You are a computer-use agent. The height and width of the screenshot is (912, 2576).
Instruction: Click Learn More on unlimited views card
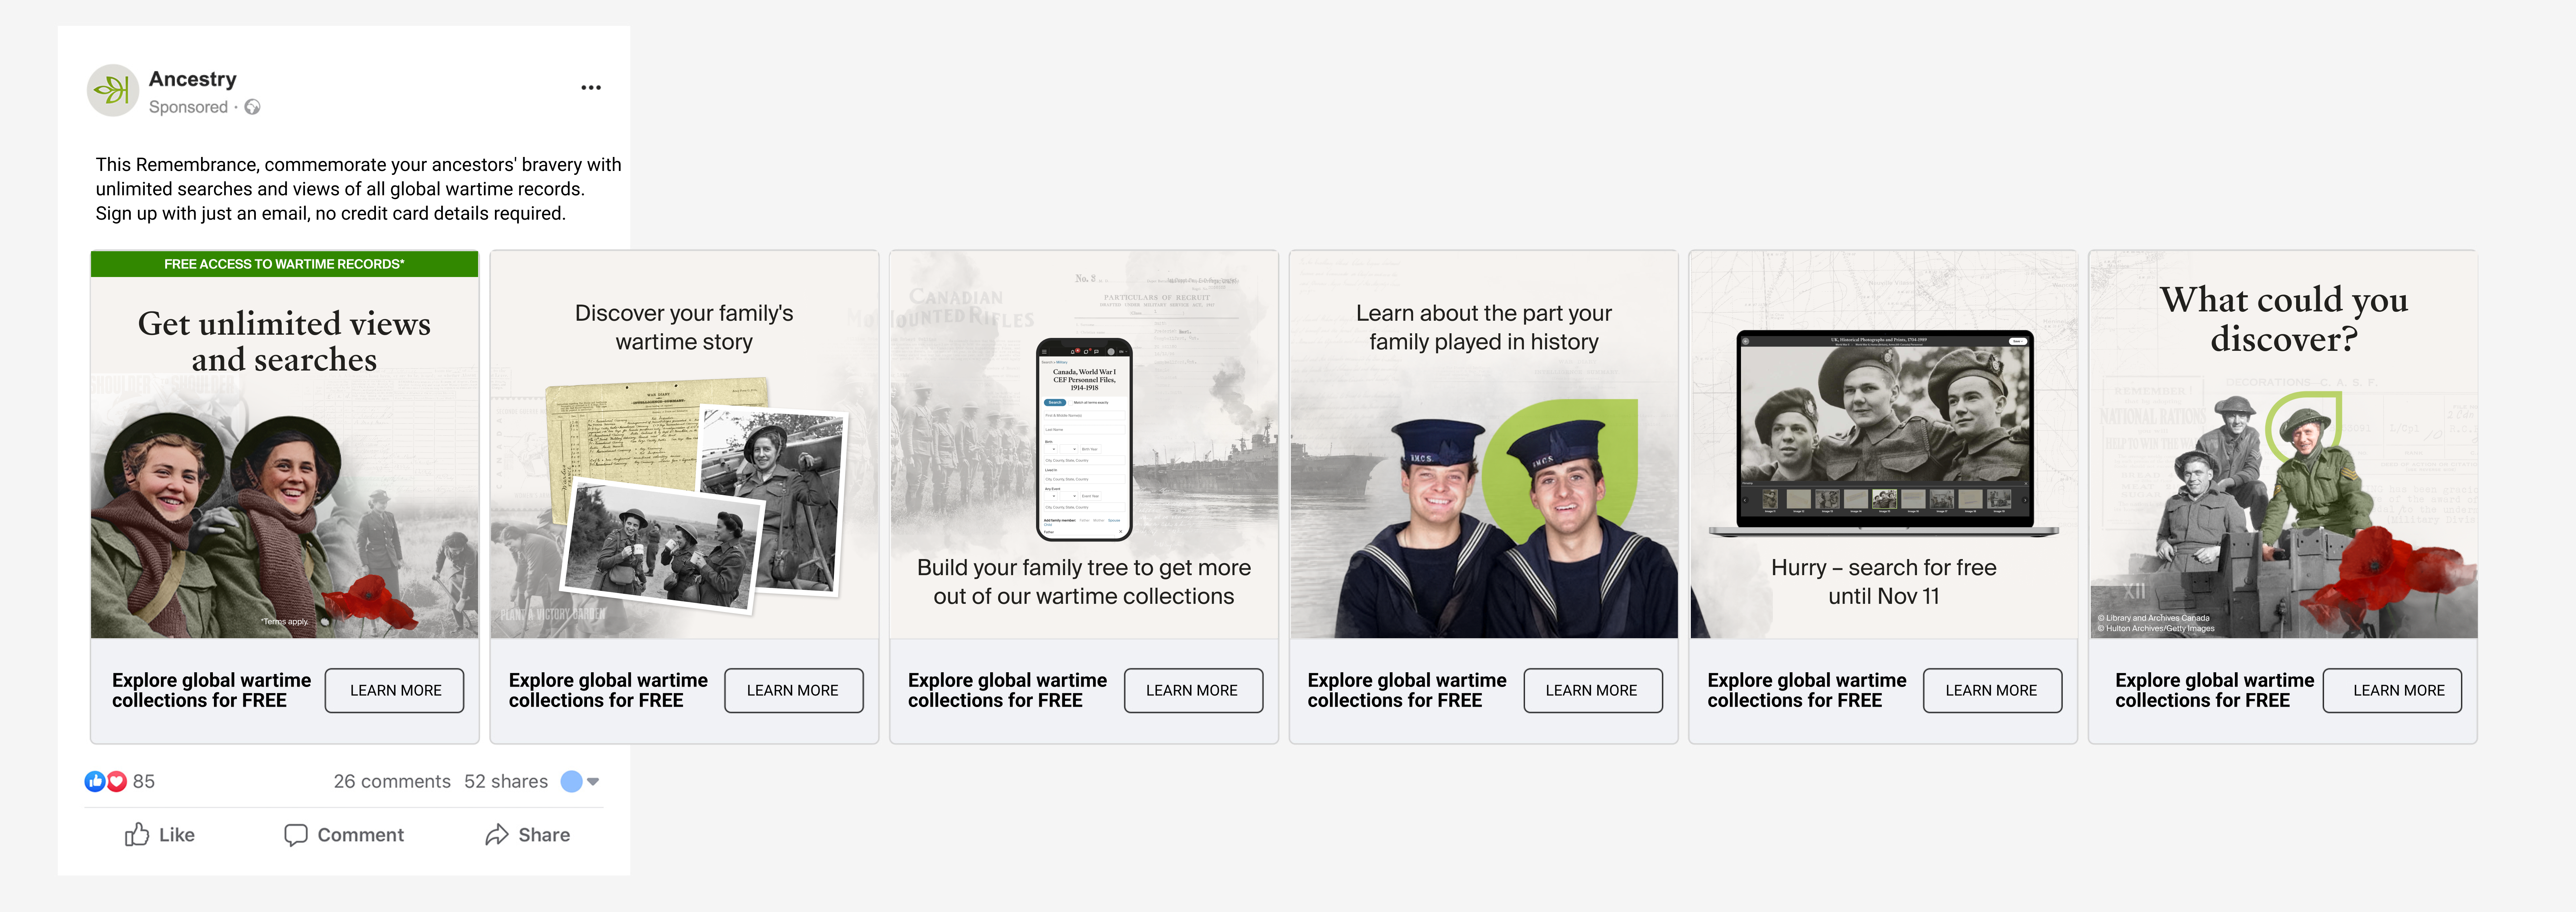(x=395, y=690)
